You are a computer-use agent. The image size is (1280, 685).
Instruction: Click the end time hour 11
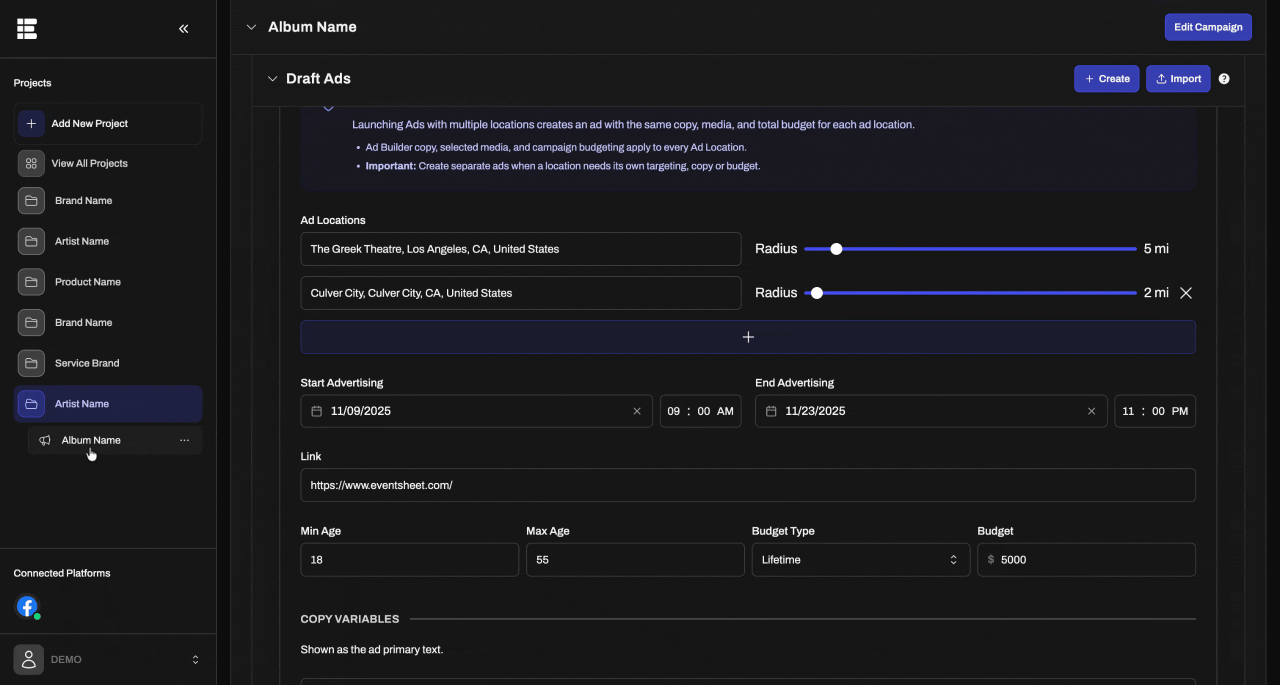coord(1128,411)
